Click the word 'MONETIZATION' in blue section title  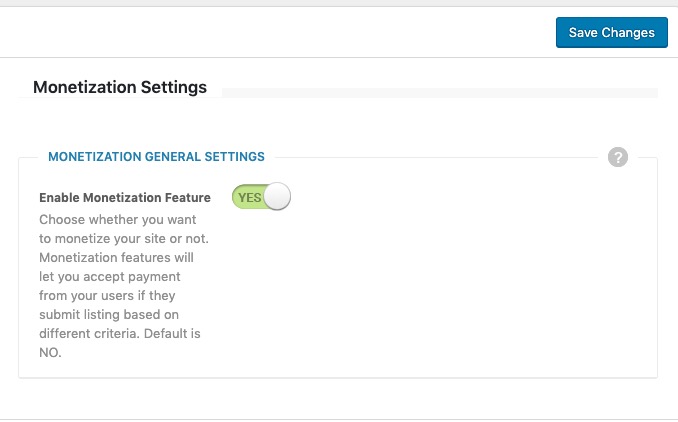click(95, 157)
